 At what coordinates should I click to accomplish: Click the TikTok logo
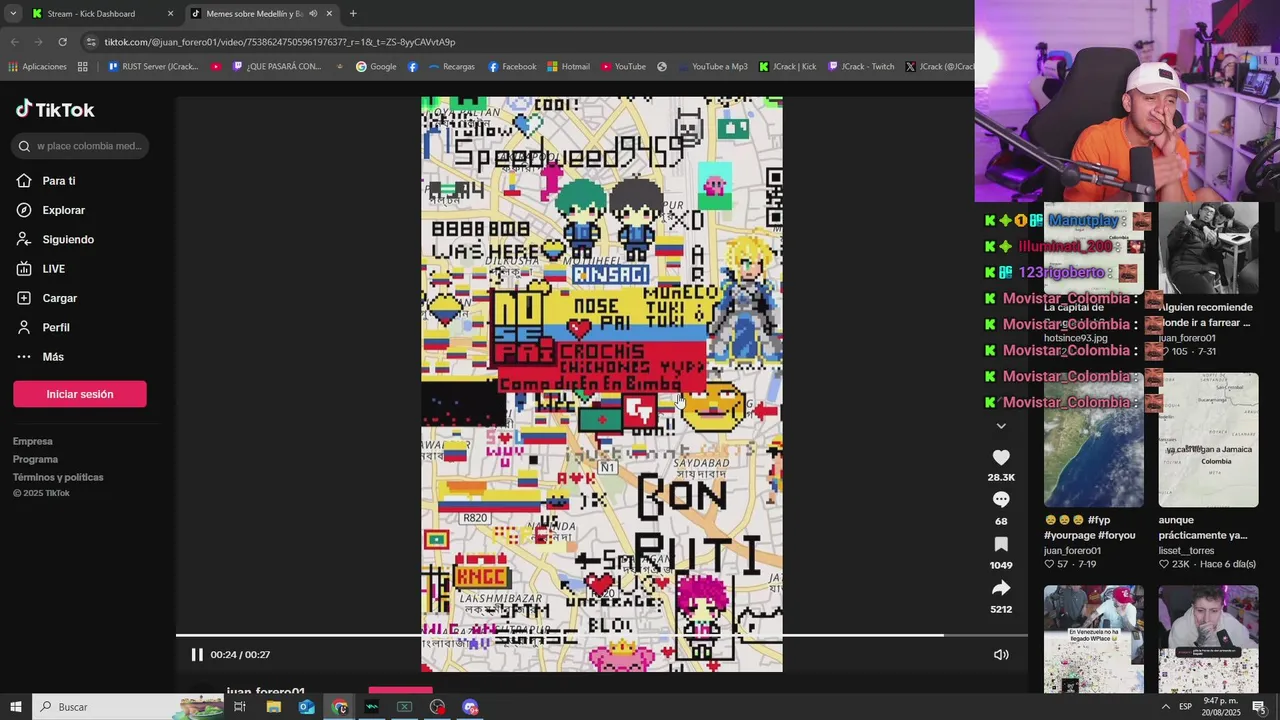point(55,110)
